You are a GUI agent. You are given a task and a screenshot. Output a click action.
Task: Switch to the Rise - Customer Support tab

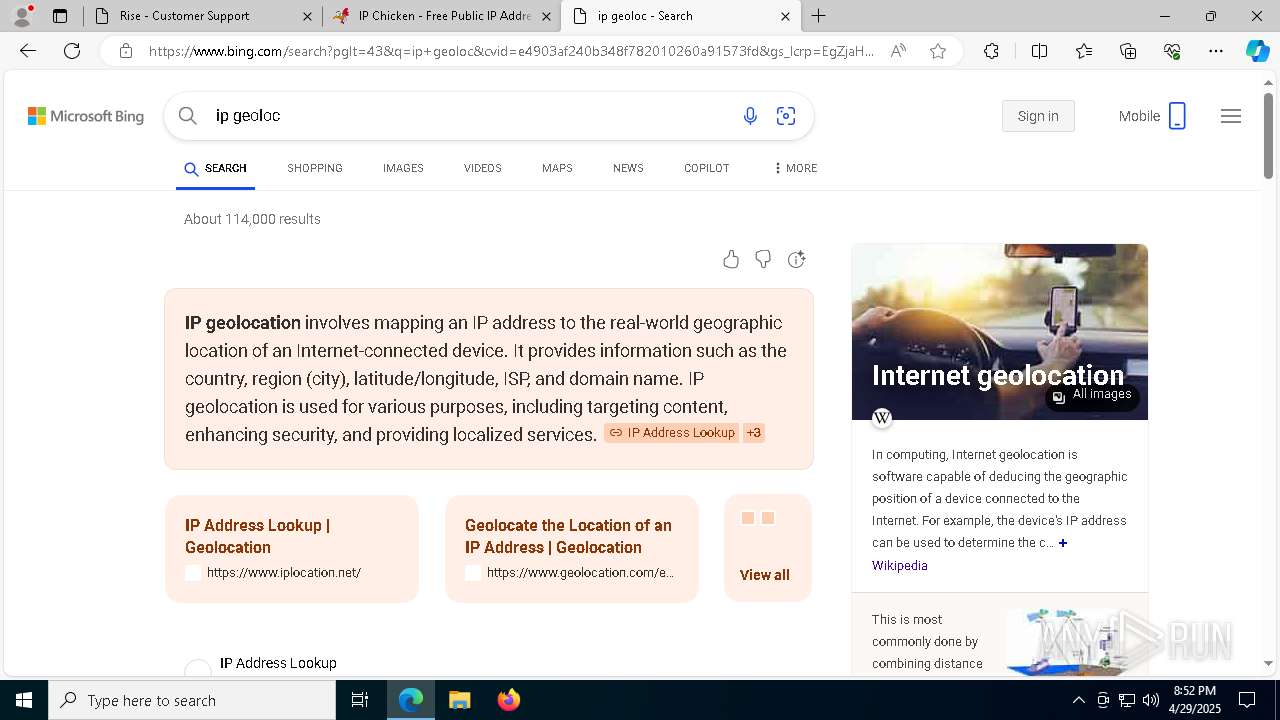coord(203,16)
